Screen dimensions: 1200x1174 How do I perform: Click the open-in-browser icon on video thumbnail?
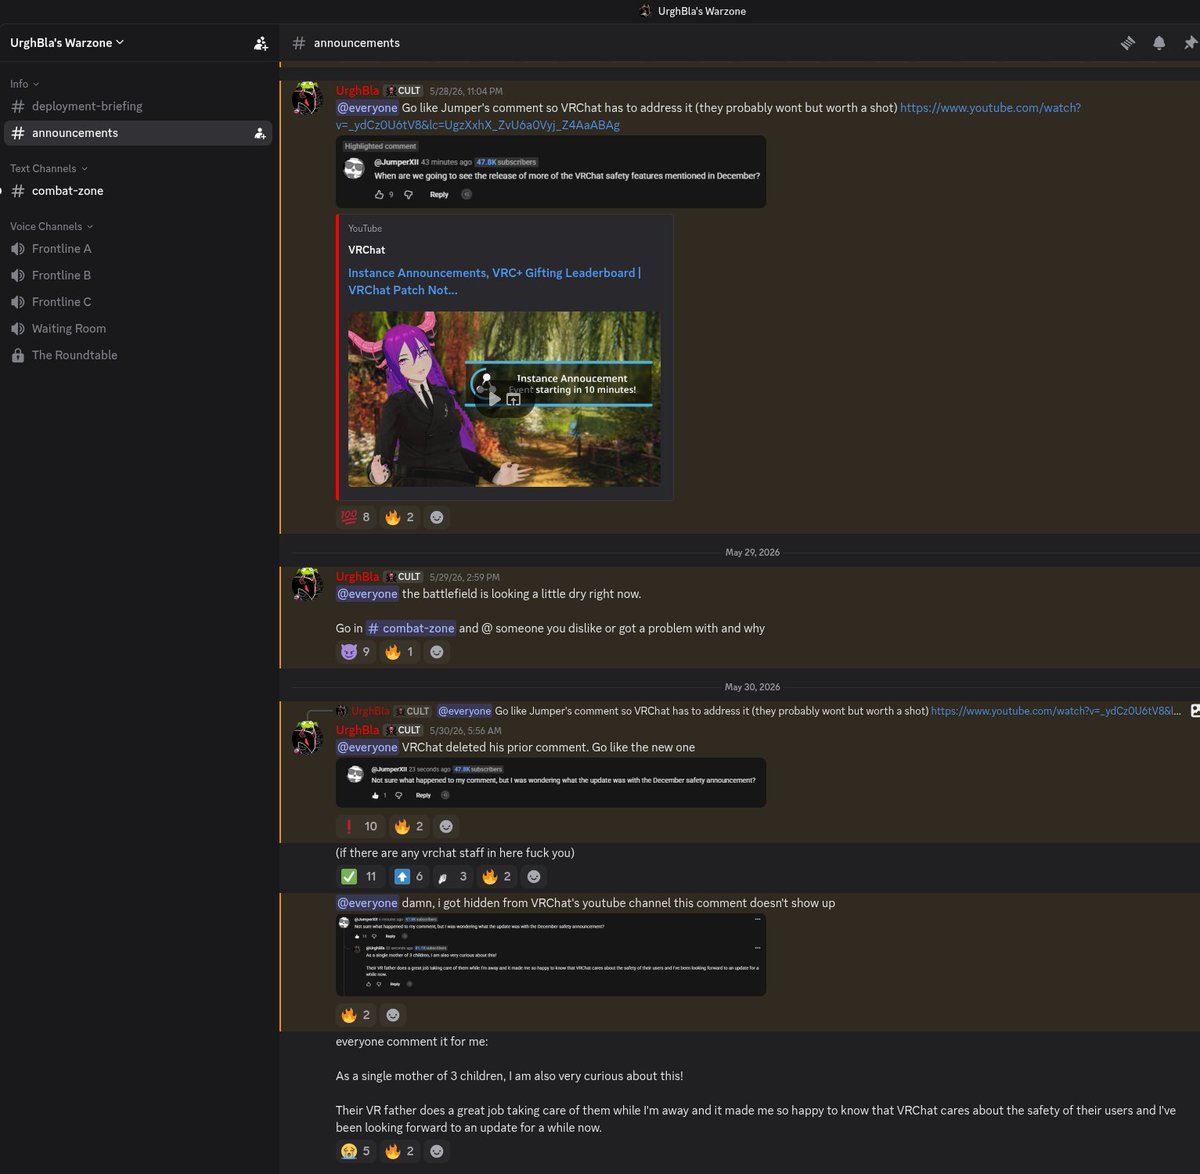click(514, 399)
